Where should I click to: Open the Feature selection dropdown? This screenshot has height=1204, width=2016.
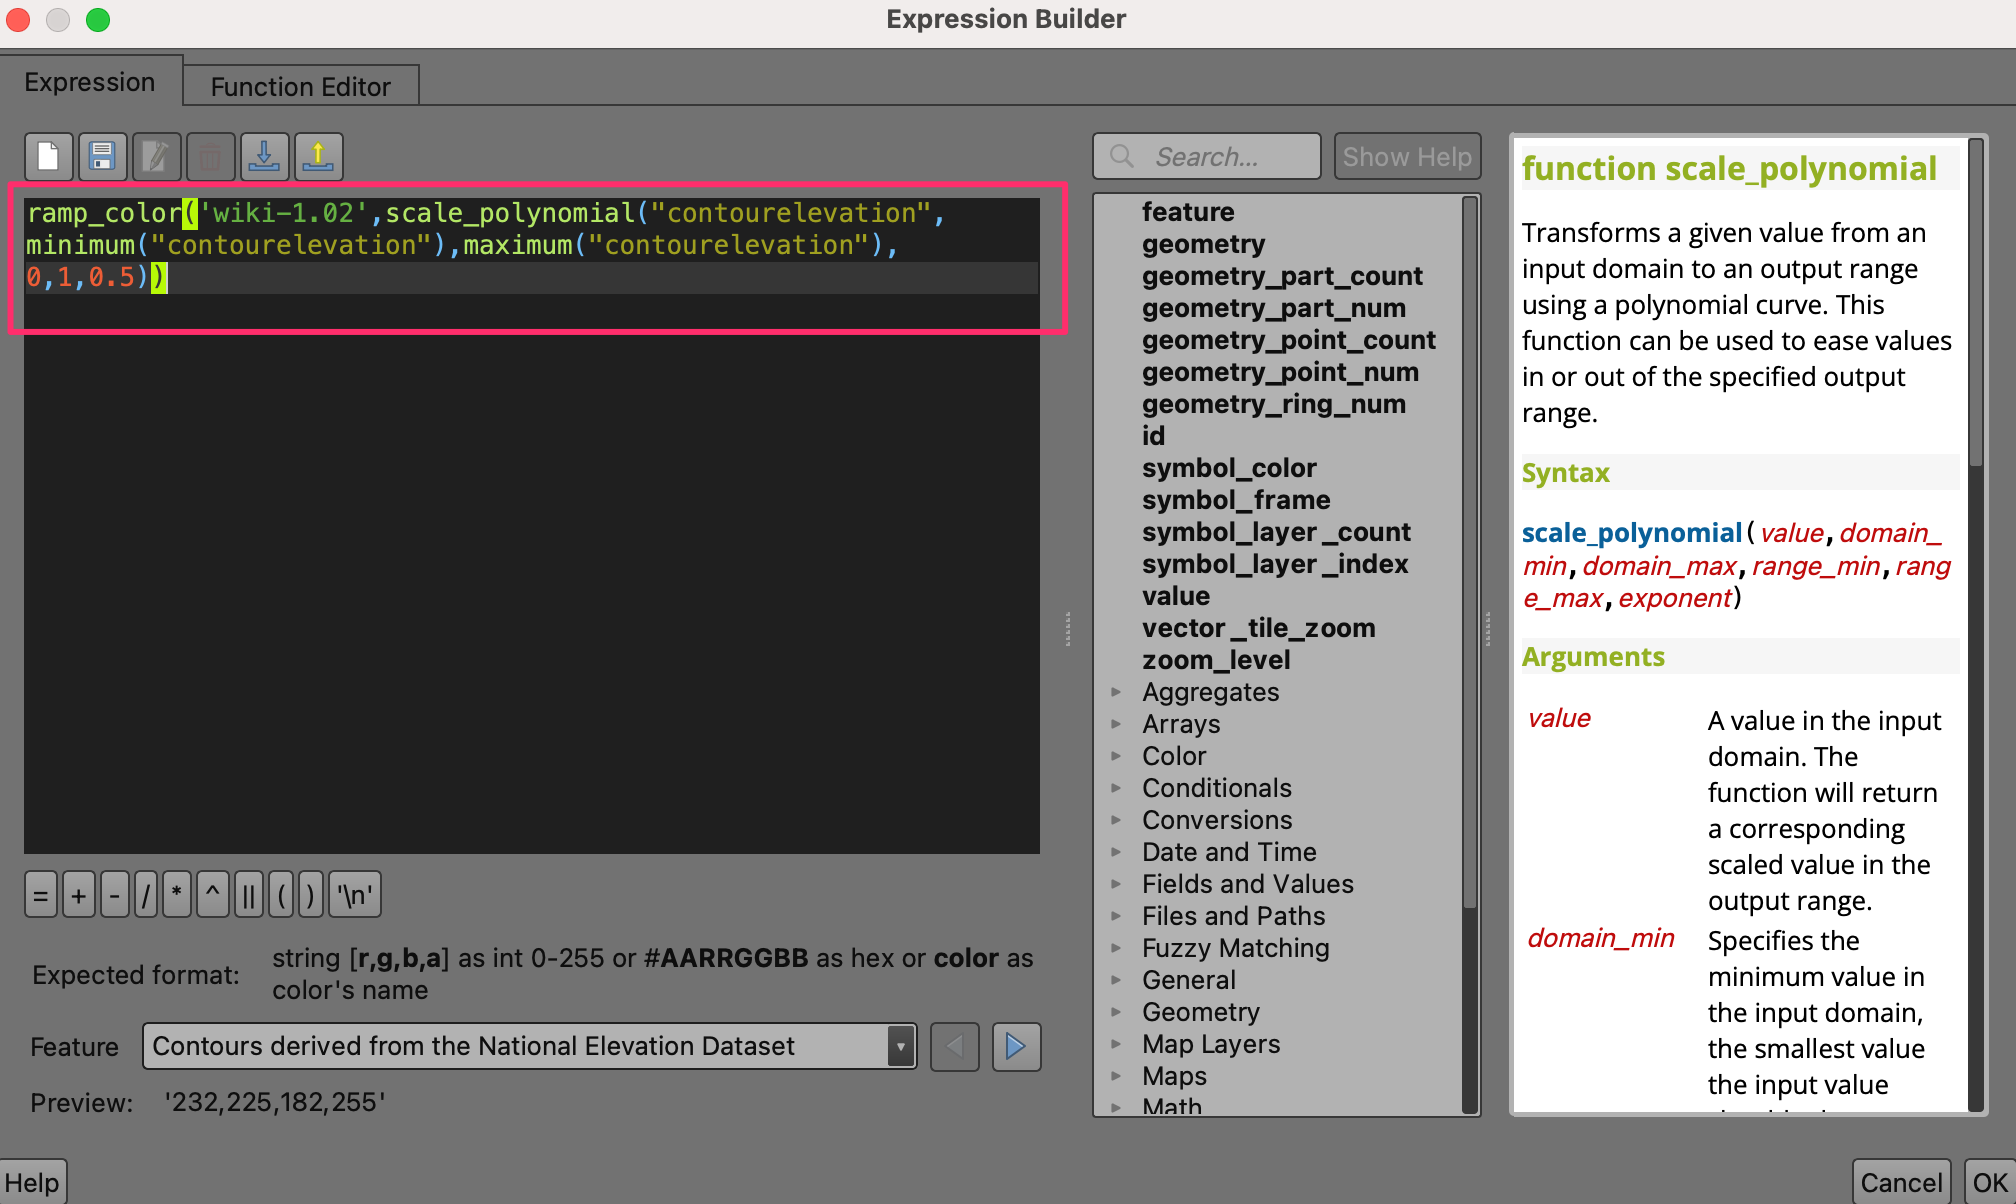900,1046
